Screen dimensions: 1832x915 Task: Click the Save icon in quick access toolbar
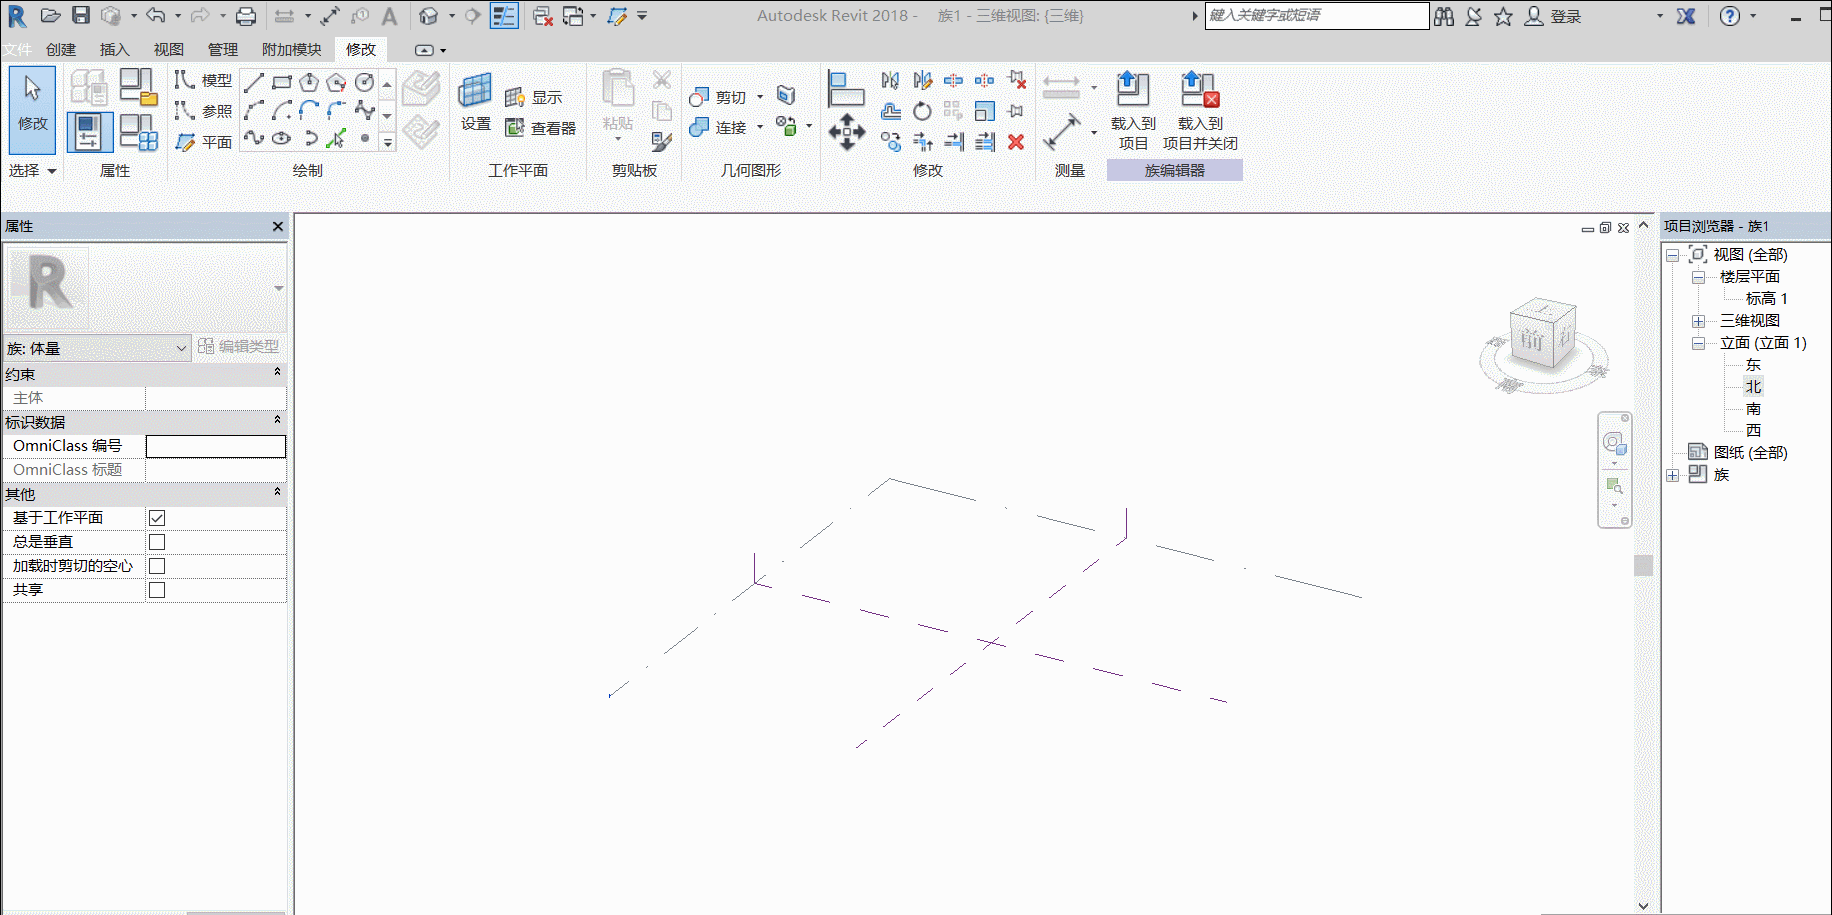81,15
